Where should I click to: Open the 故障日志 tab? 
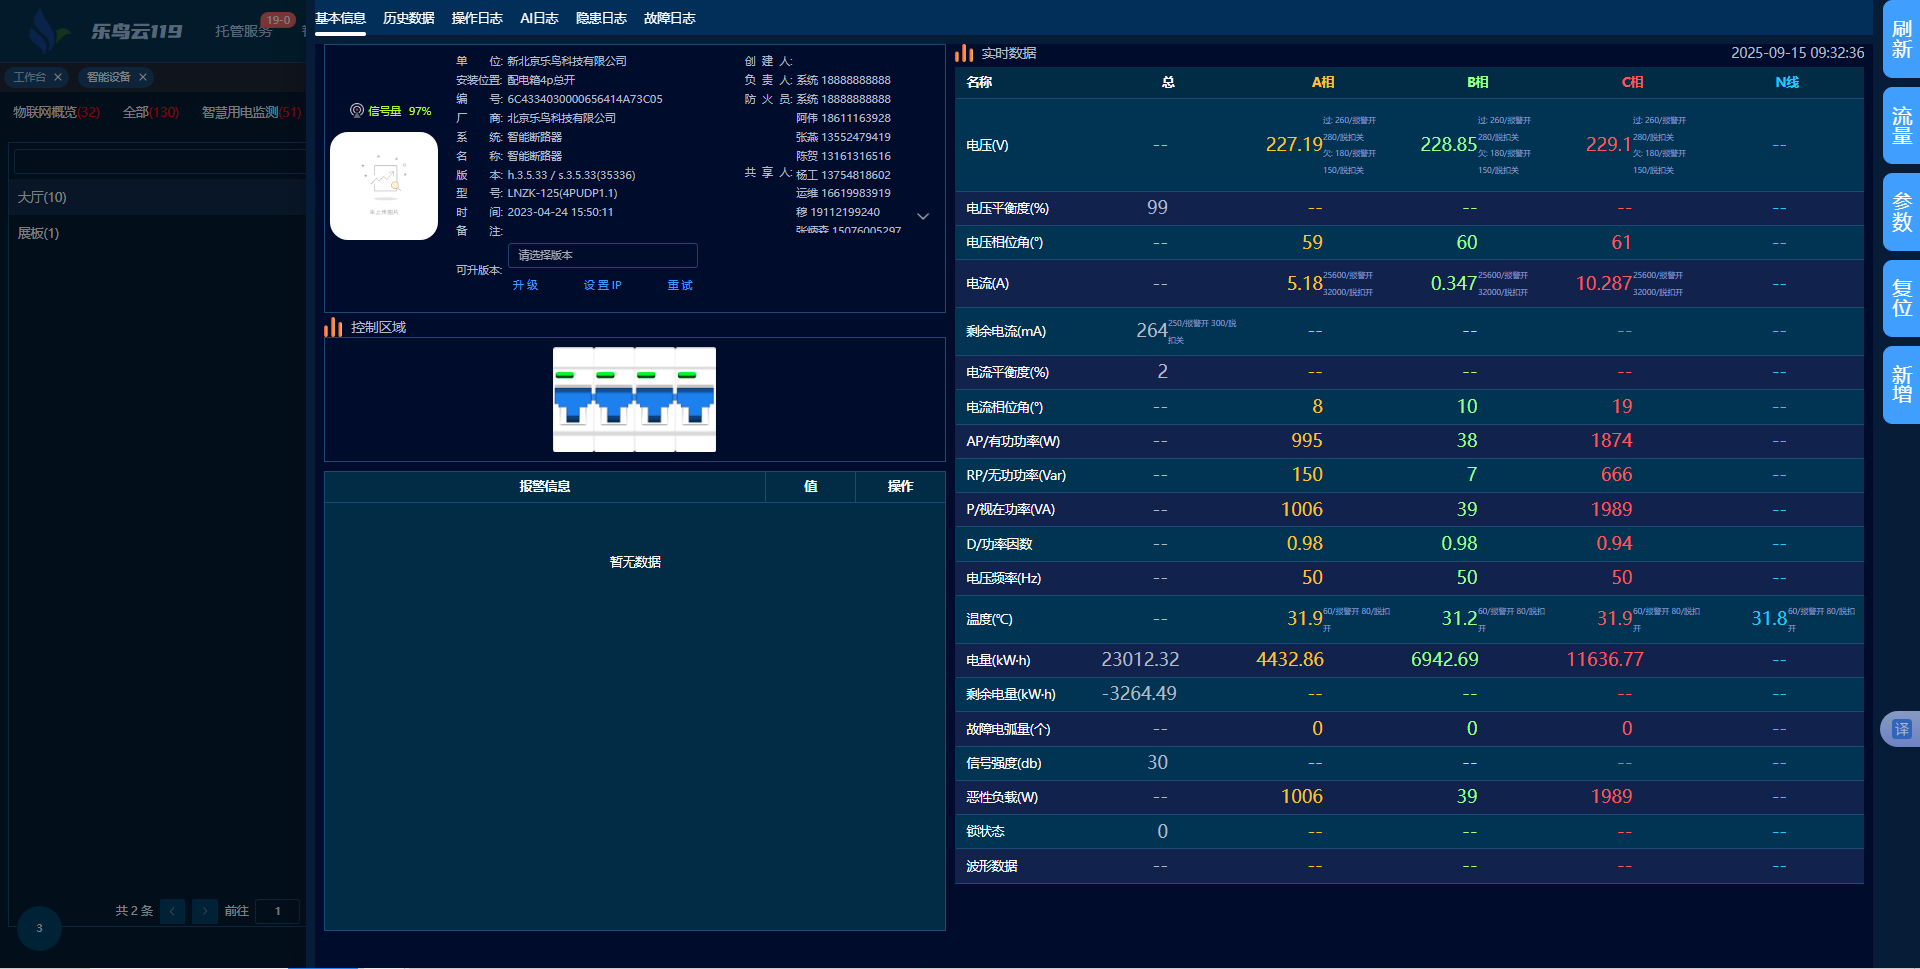pyautogui.click(x=669, y=18)
